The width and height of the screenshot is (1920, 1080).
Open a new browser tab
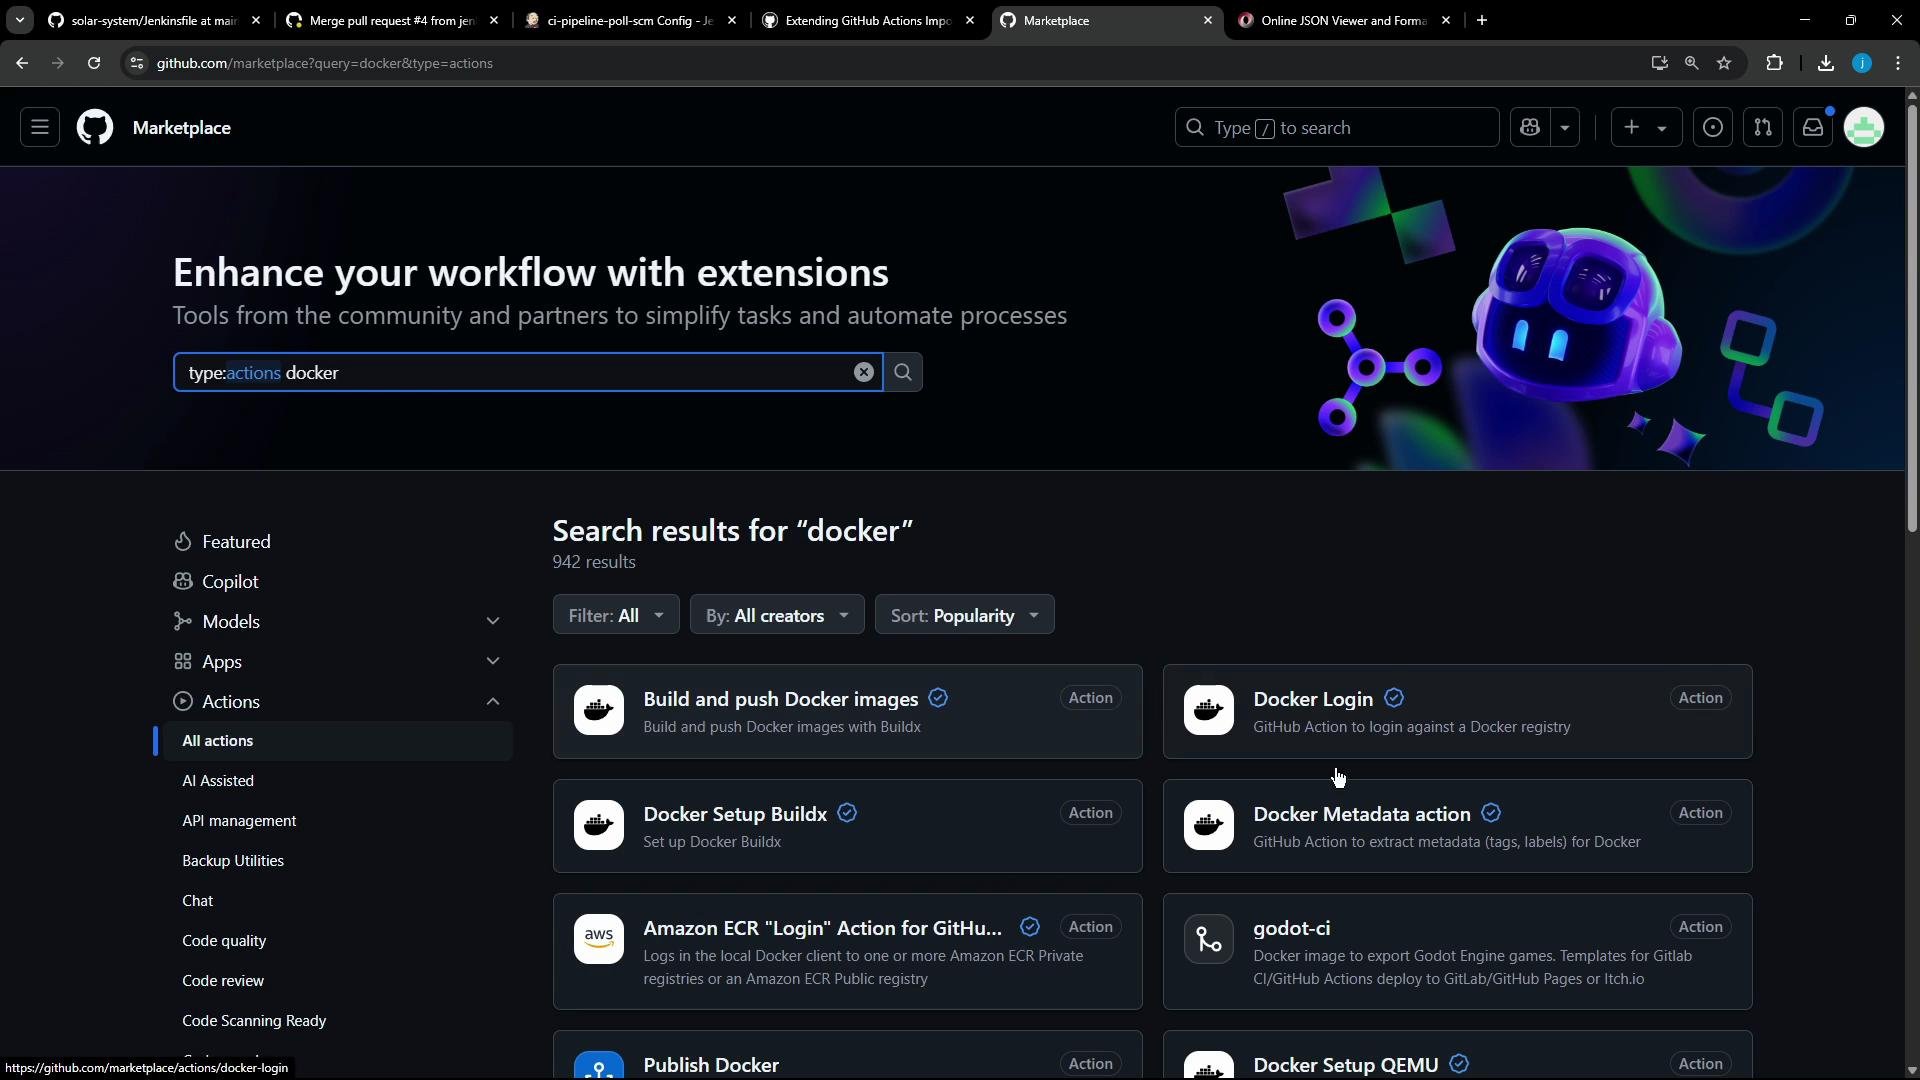1482,20
